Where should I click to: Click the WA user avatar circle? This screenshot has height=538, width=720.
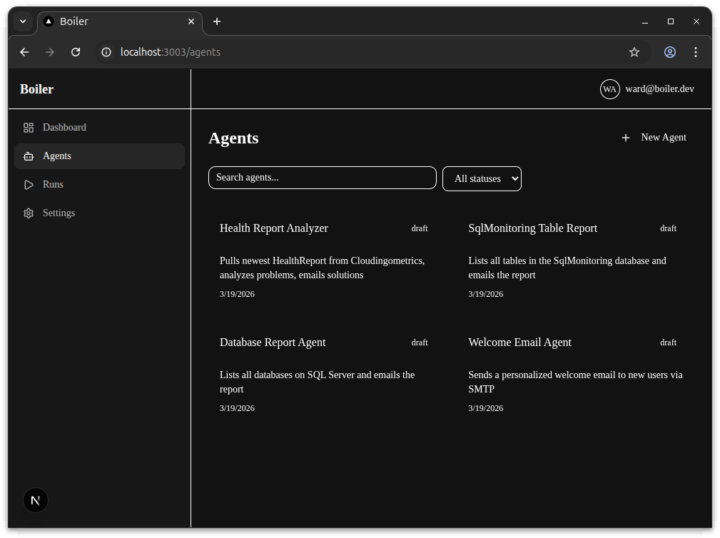click(x=609, y=89)
